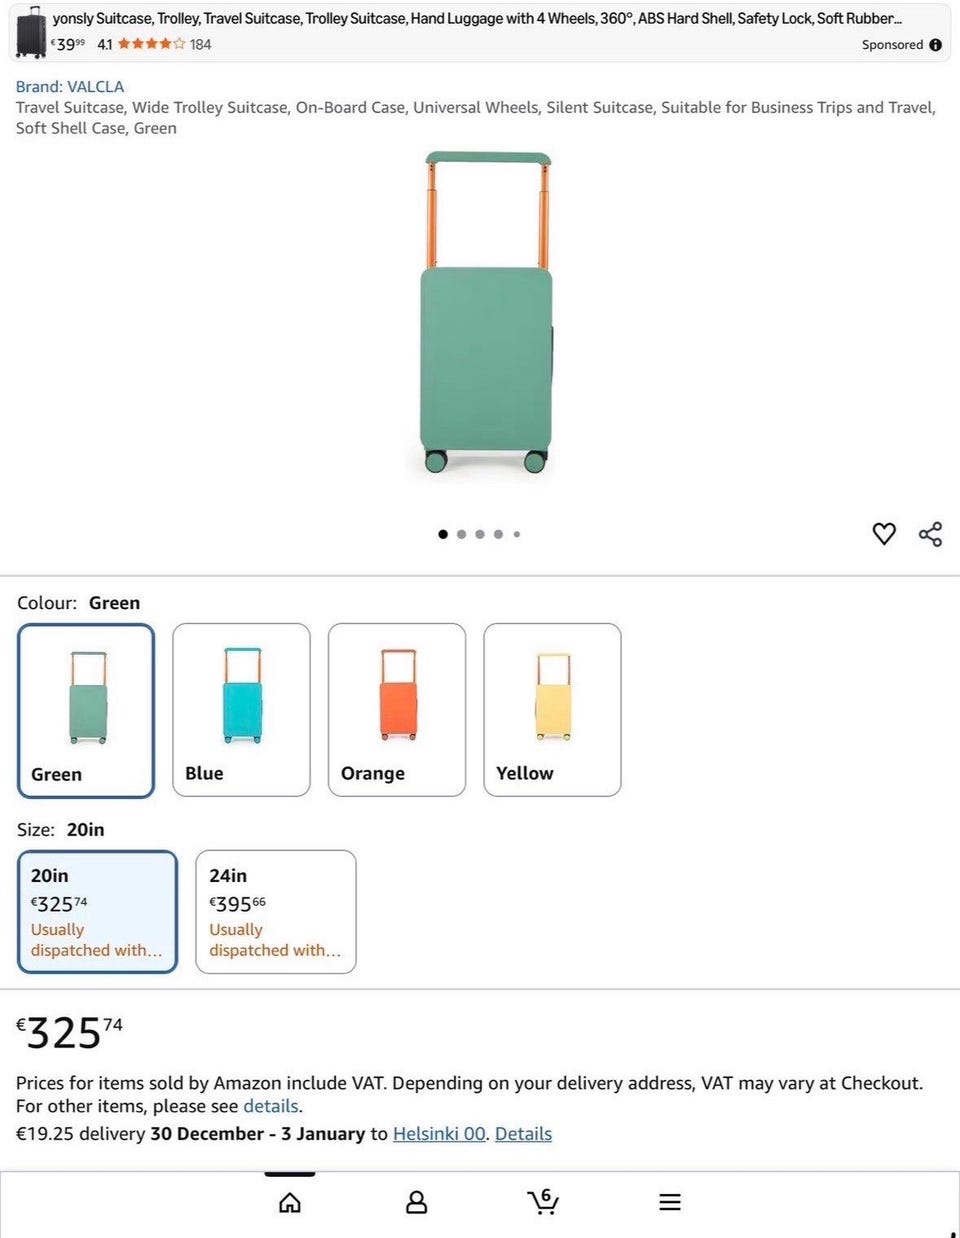
Task: Select the 20in size option
Action: point(97,911)
